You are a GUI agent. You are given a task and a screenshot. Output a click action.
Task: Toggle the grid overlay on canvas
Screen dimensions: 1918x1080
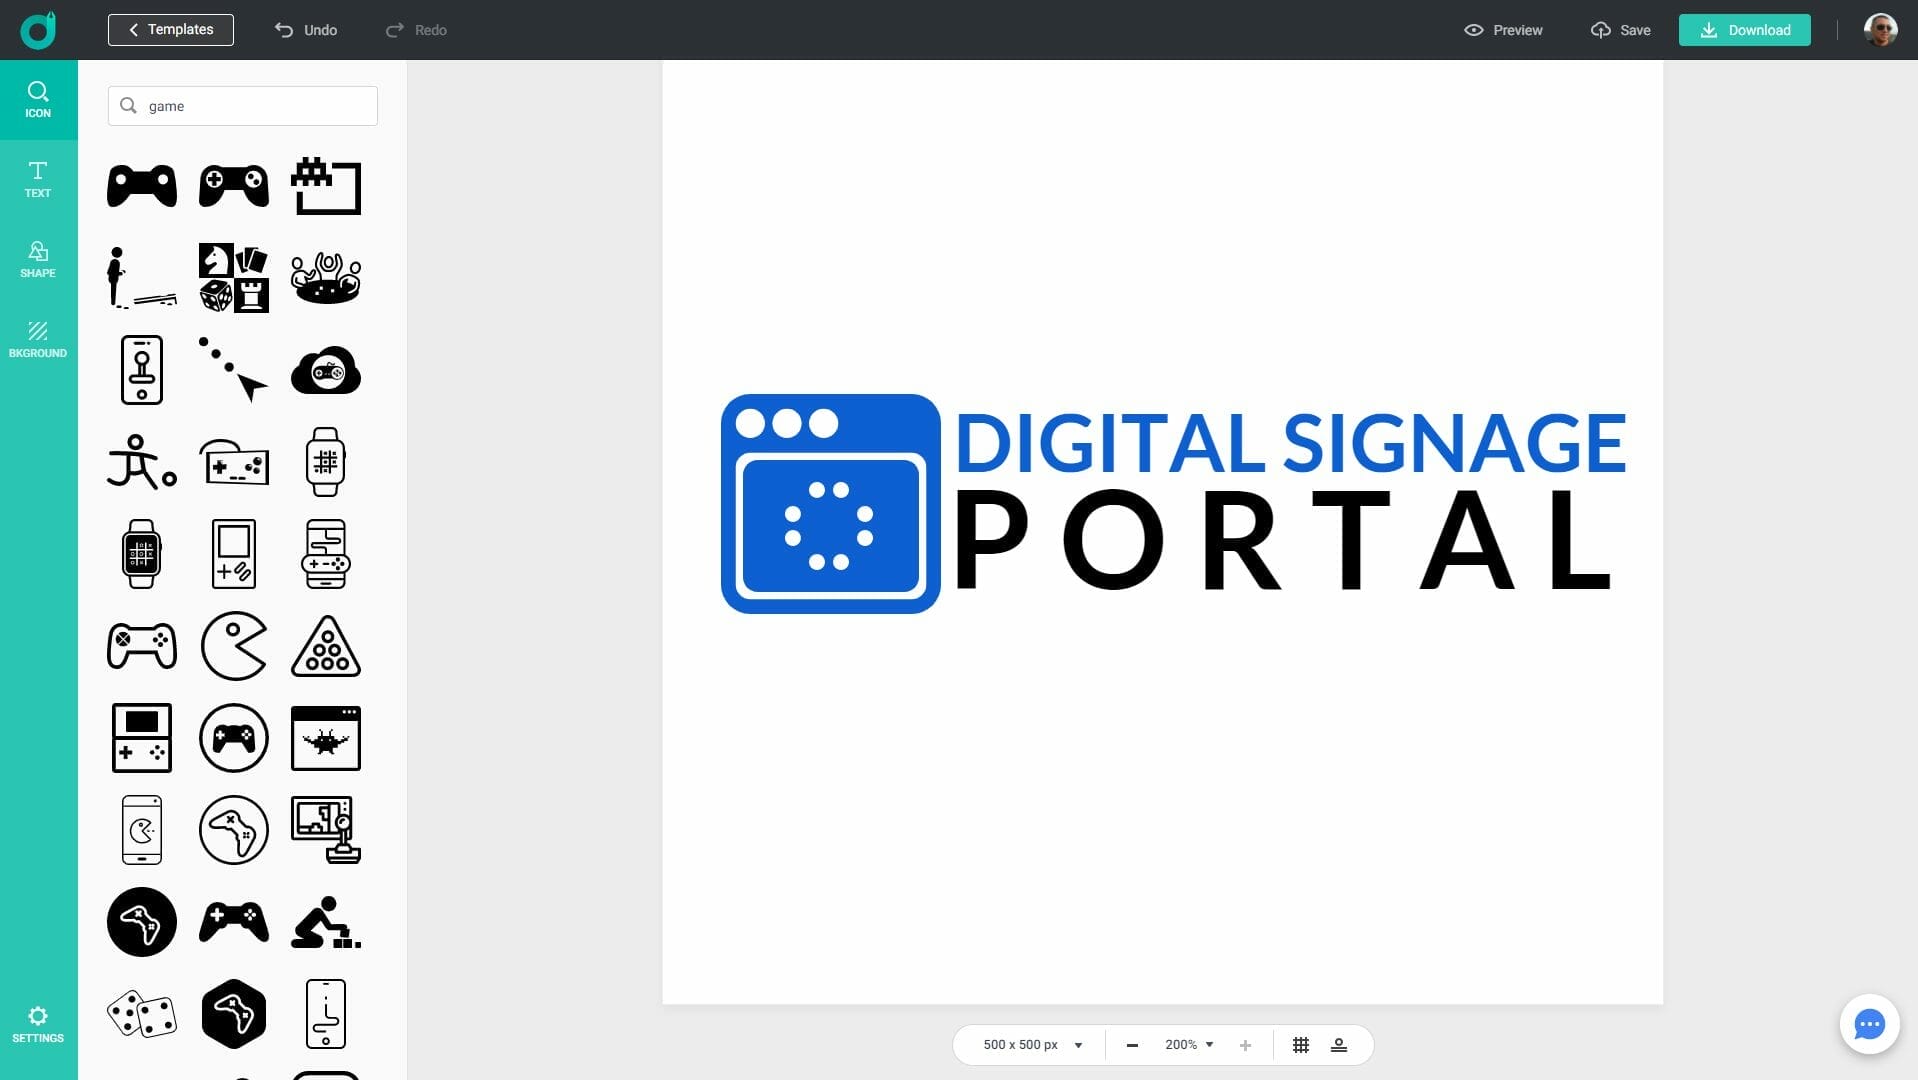1301,1045
